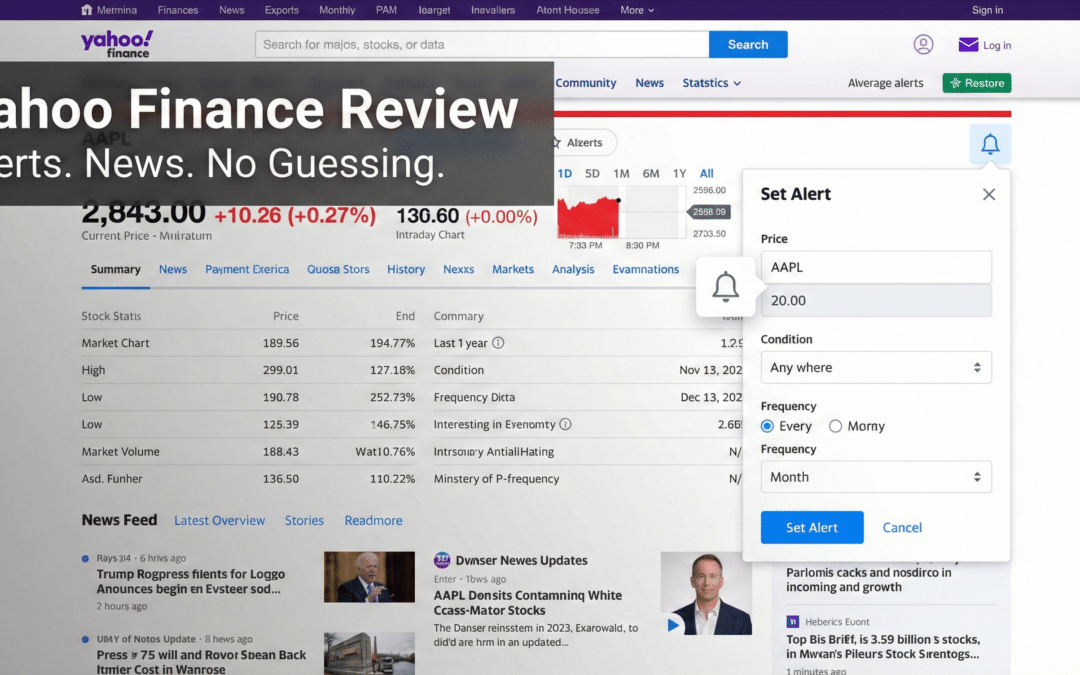Click info icon next to Interesting in Evenomty
The width and height of the screenshot is (1080, 675).
click(565, 424)
